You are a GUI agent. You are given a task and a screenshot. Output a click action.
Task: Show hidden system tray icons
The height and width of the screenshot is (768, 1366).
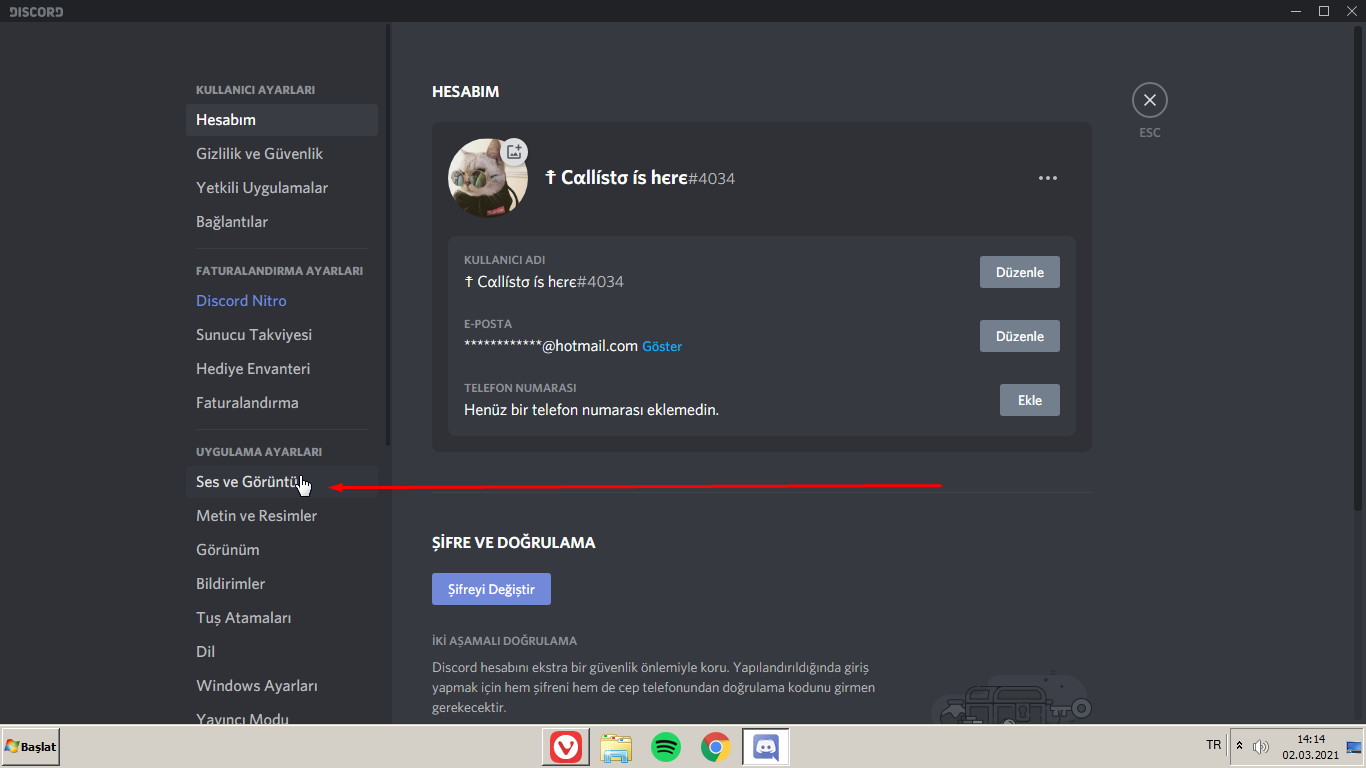tap(1240, 746)
